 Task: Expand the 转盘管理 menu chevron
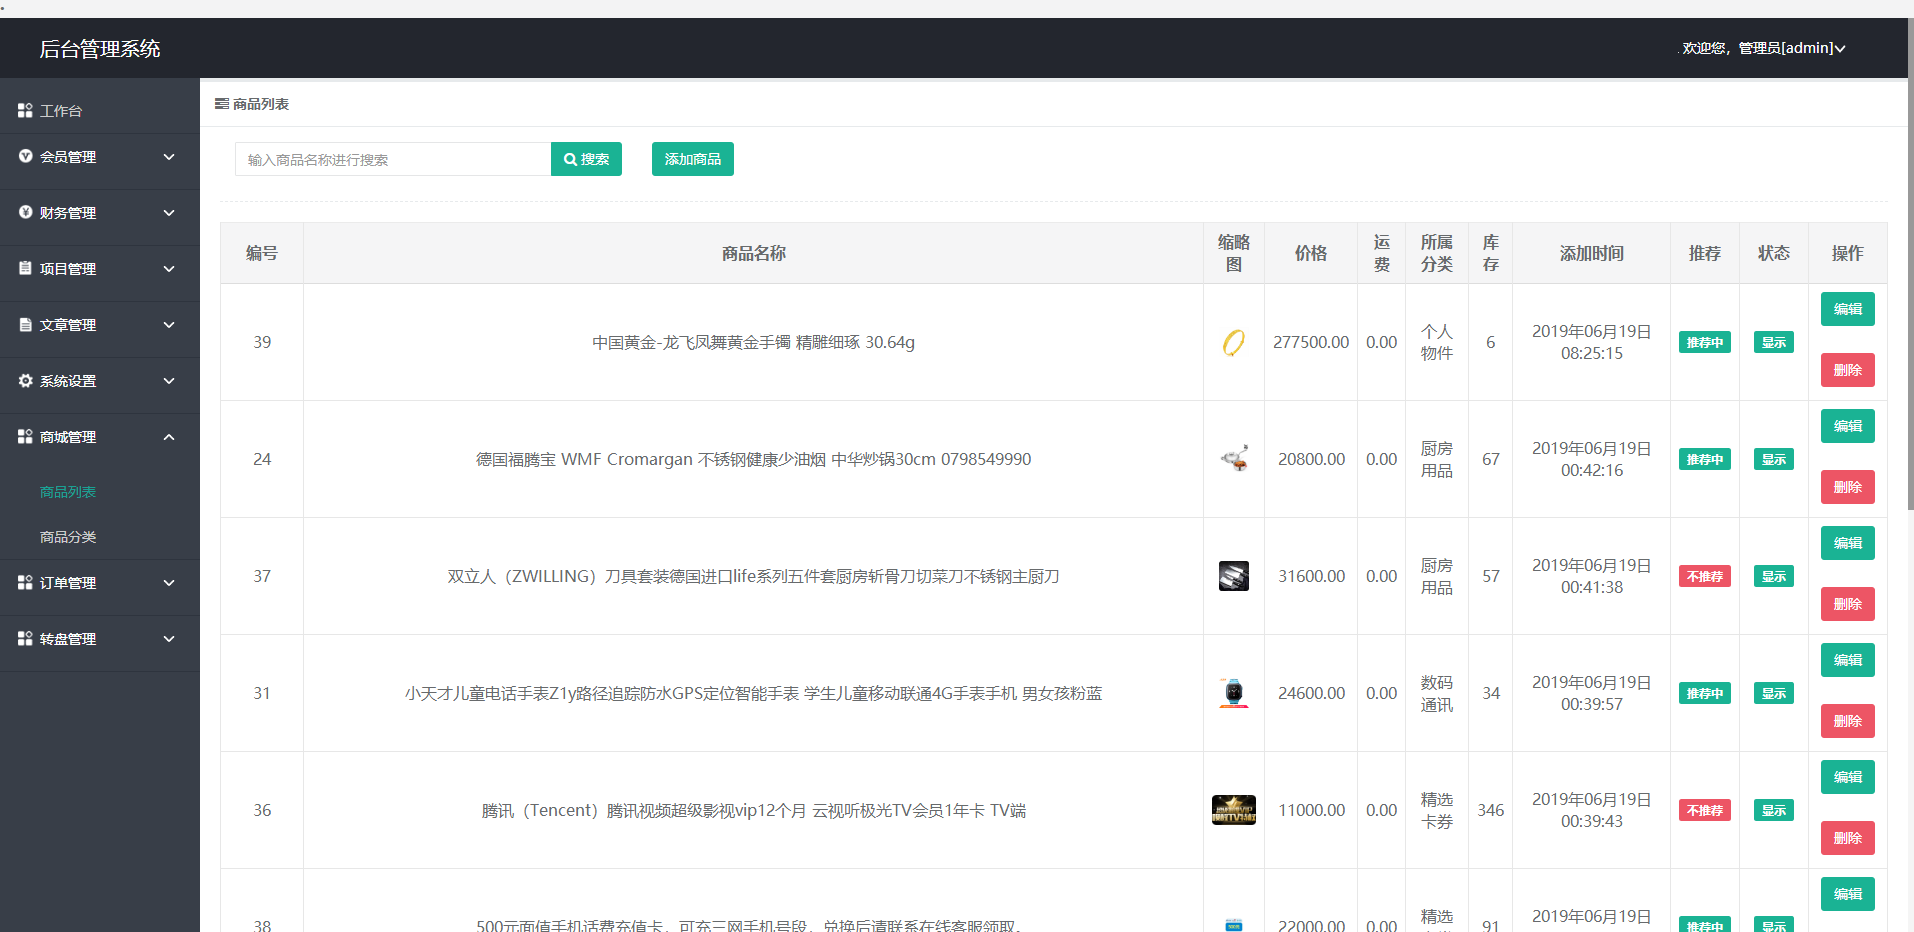[169, 639]
